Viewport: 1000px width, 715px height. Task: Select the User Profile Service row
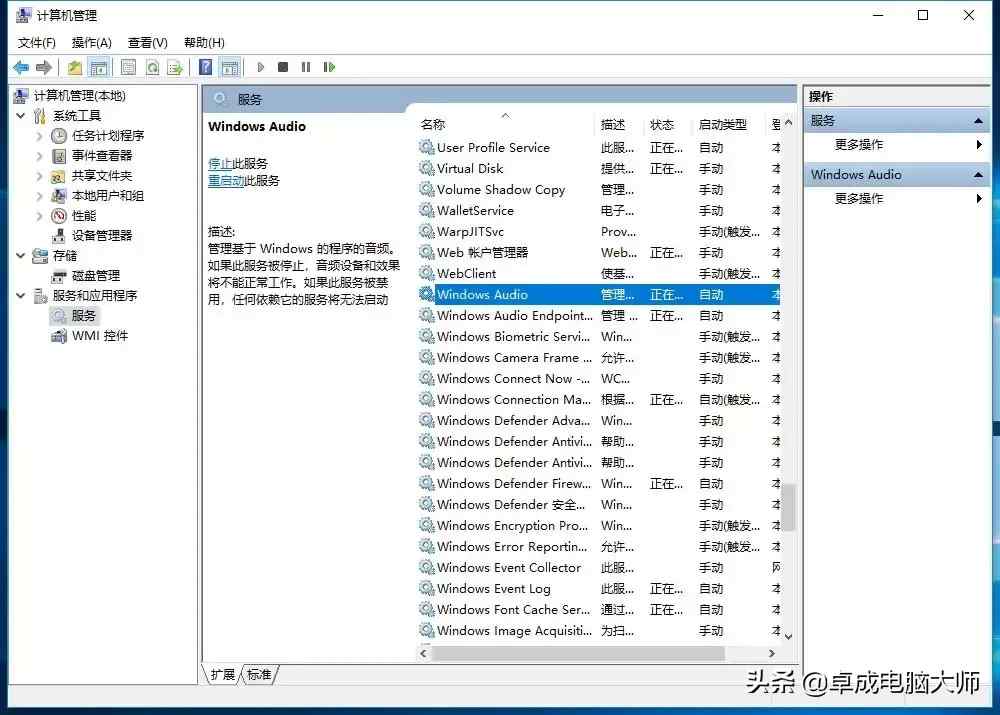click(x=599, y=147)
